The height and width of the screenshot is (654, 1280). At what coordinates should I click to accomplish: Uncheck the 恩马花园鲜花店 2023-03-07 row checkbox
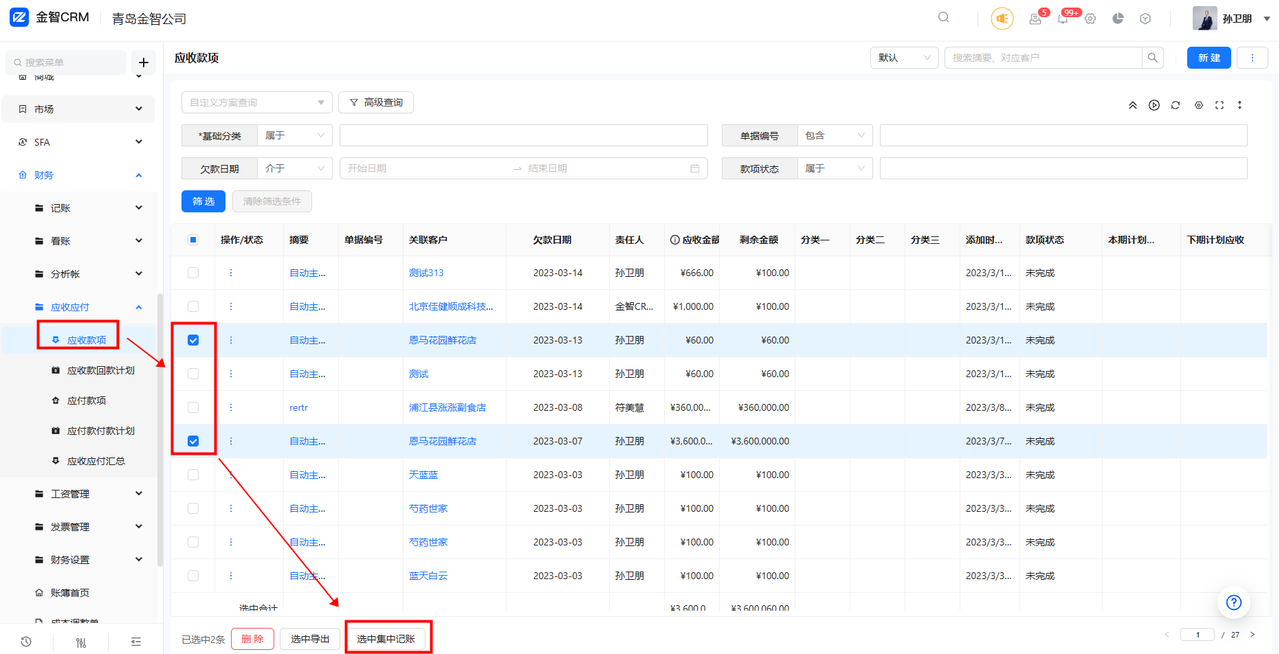193,441
